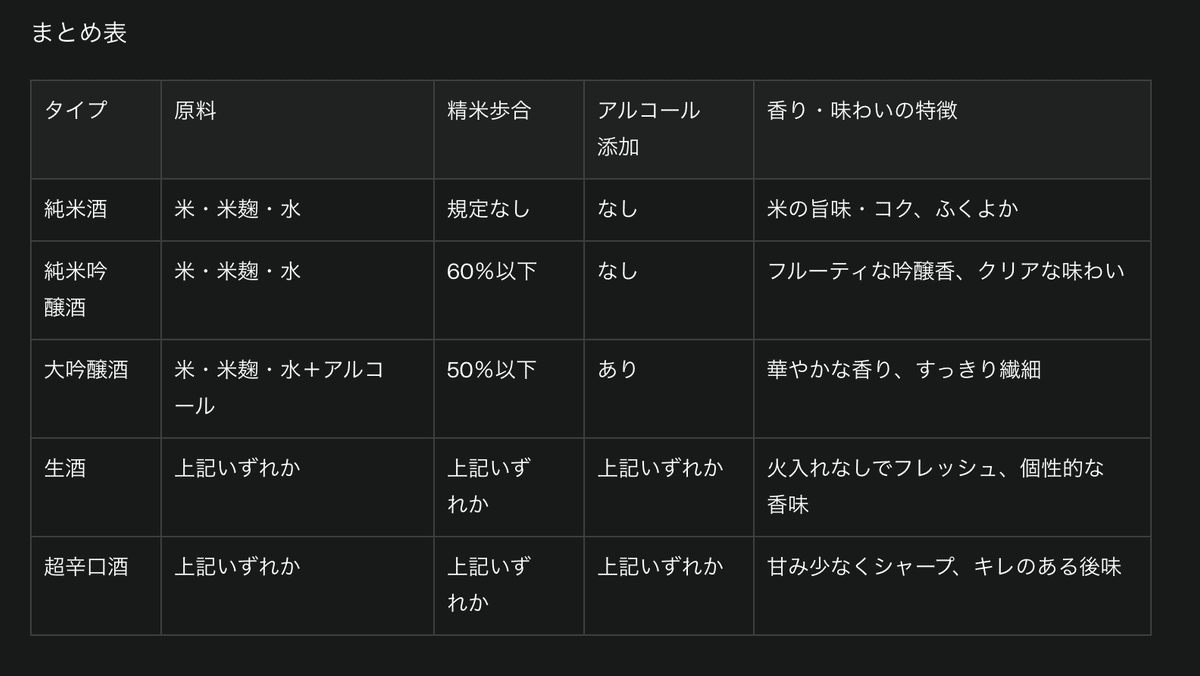Select the 香り・味わいの特徴 header cell

952,130
